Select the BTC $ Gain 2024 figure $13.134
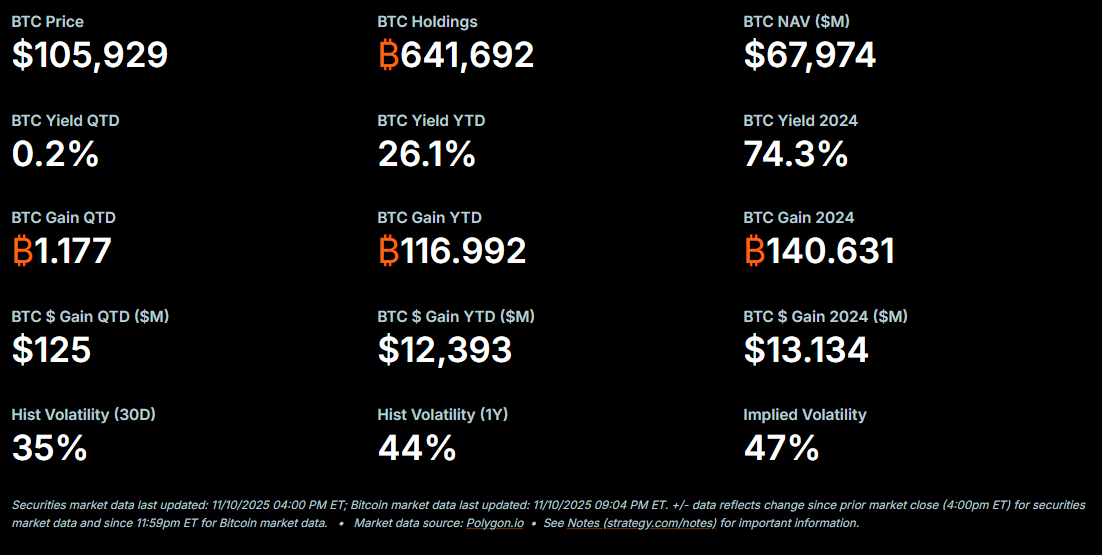Image resolution: width=1102 pixels, height=555 pixels. [806, 349]
